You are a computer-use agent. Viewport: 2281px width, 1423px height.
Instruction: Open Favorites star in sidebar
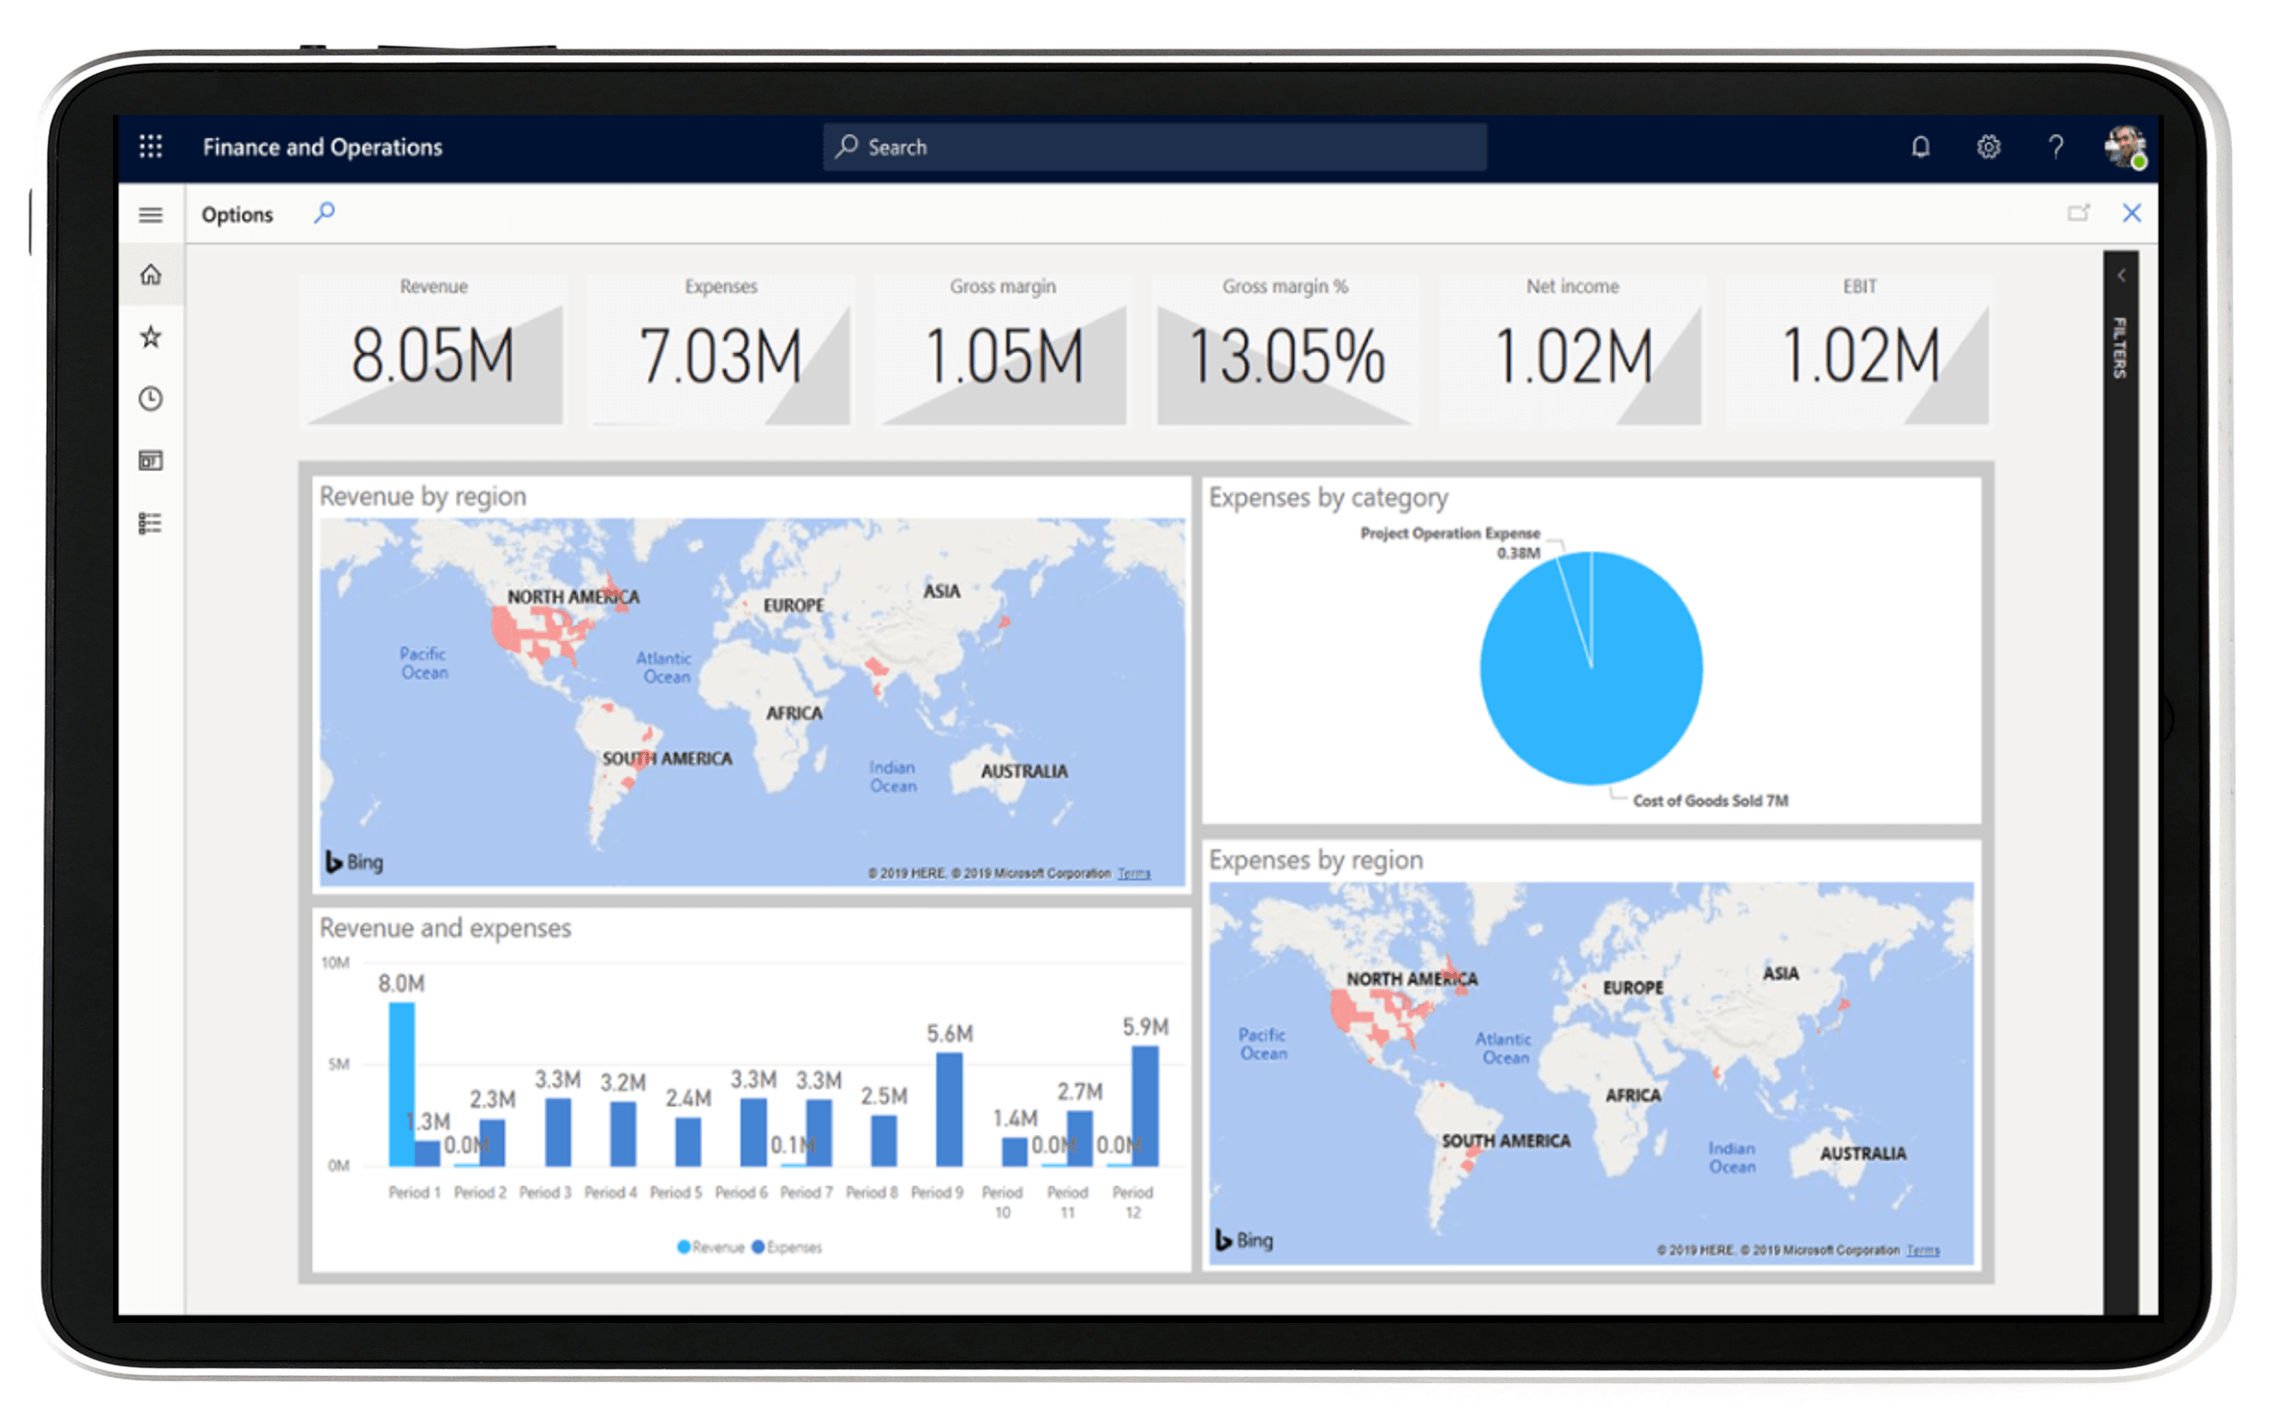[150, 337]
